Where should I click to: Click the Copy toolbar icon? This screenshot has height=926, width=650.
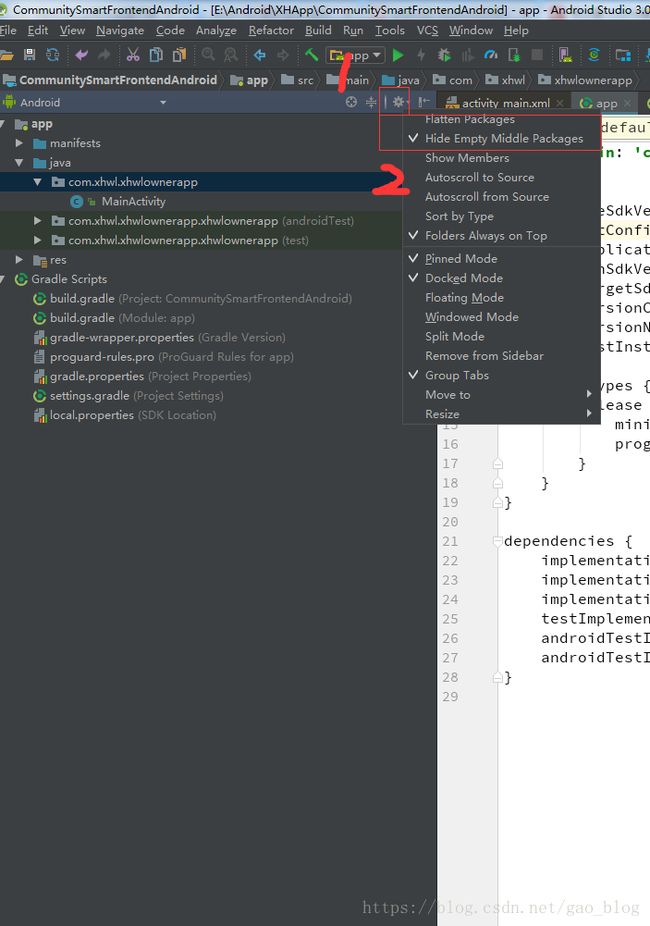(156, 55)
